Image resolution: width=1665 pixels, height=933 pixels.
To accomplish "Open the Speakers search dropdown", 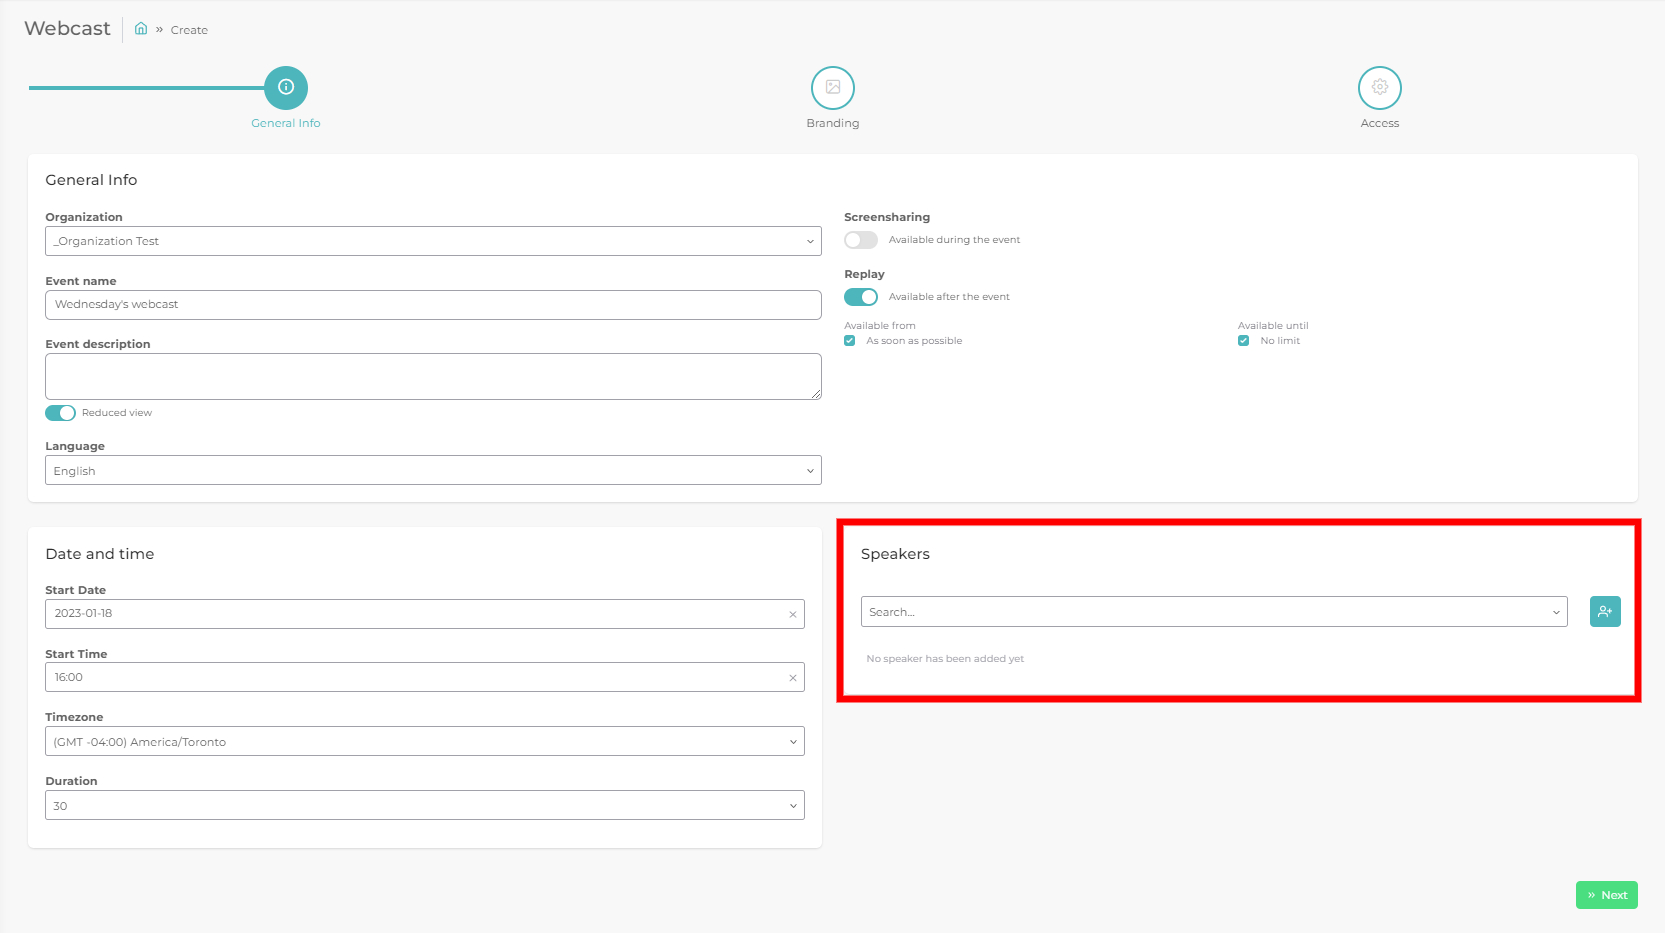I will [1214, 611].
